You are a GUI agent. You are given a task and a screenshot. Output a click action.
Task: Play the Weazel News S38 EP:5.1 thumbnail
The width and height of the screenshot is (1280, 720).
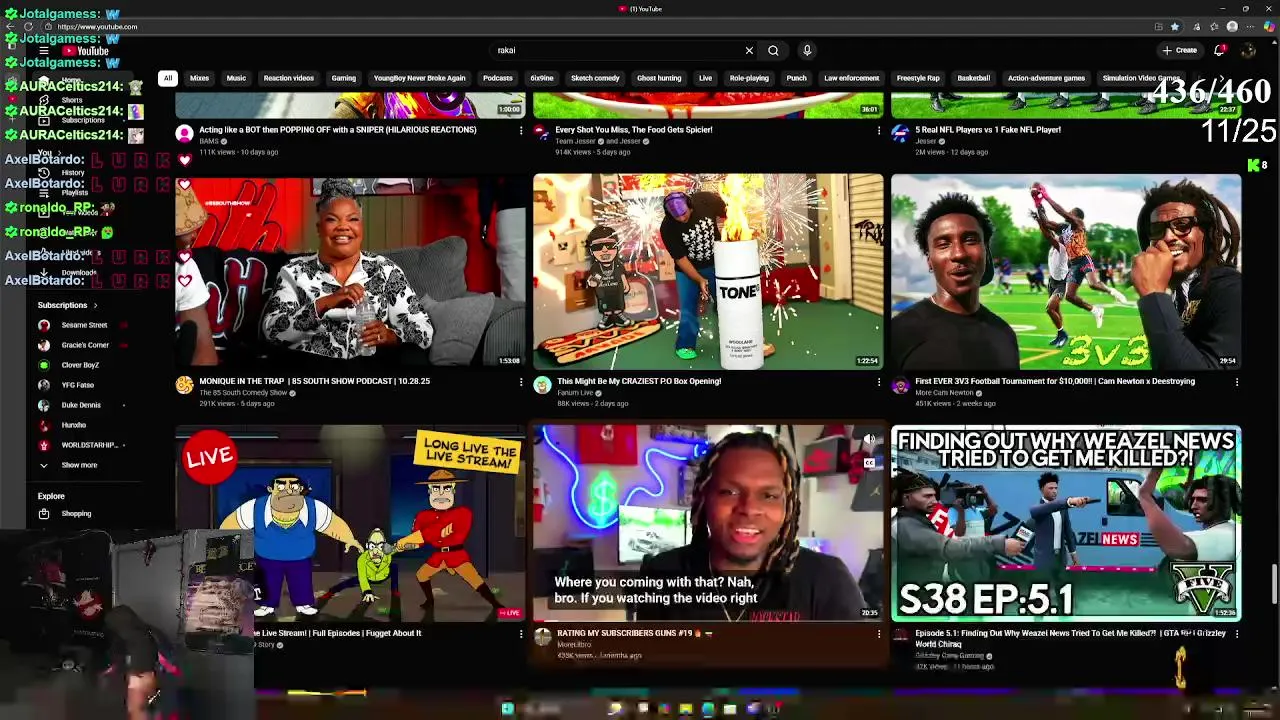(x=1066, y=524)
